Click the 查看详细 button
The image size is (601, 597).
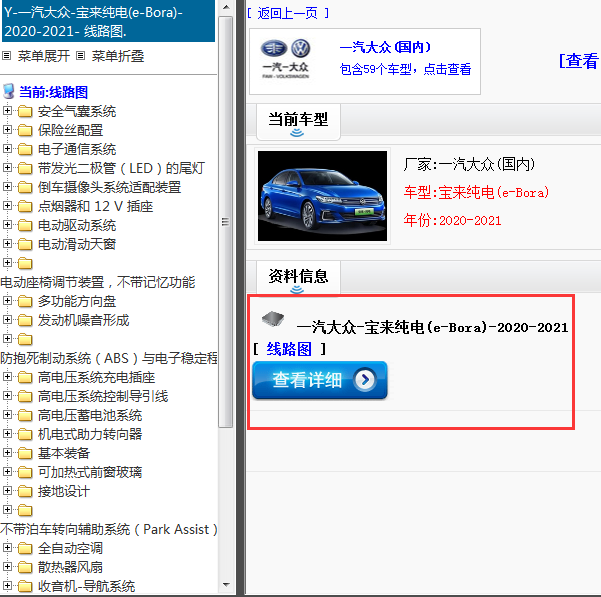(320, 380)
